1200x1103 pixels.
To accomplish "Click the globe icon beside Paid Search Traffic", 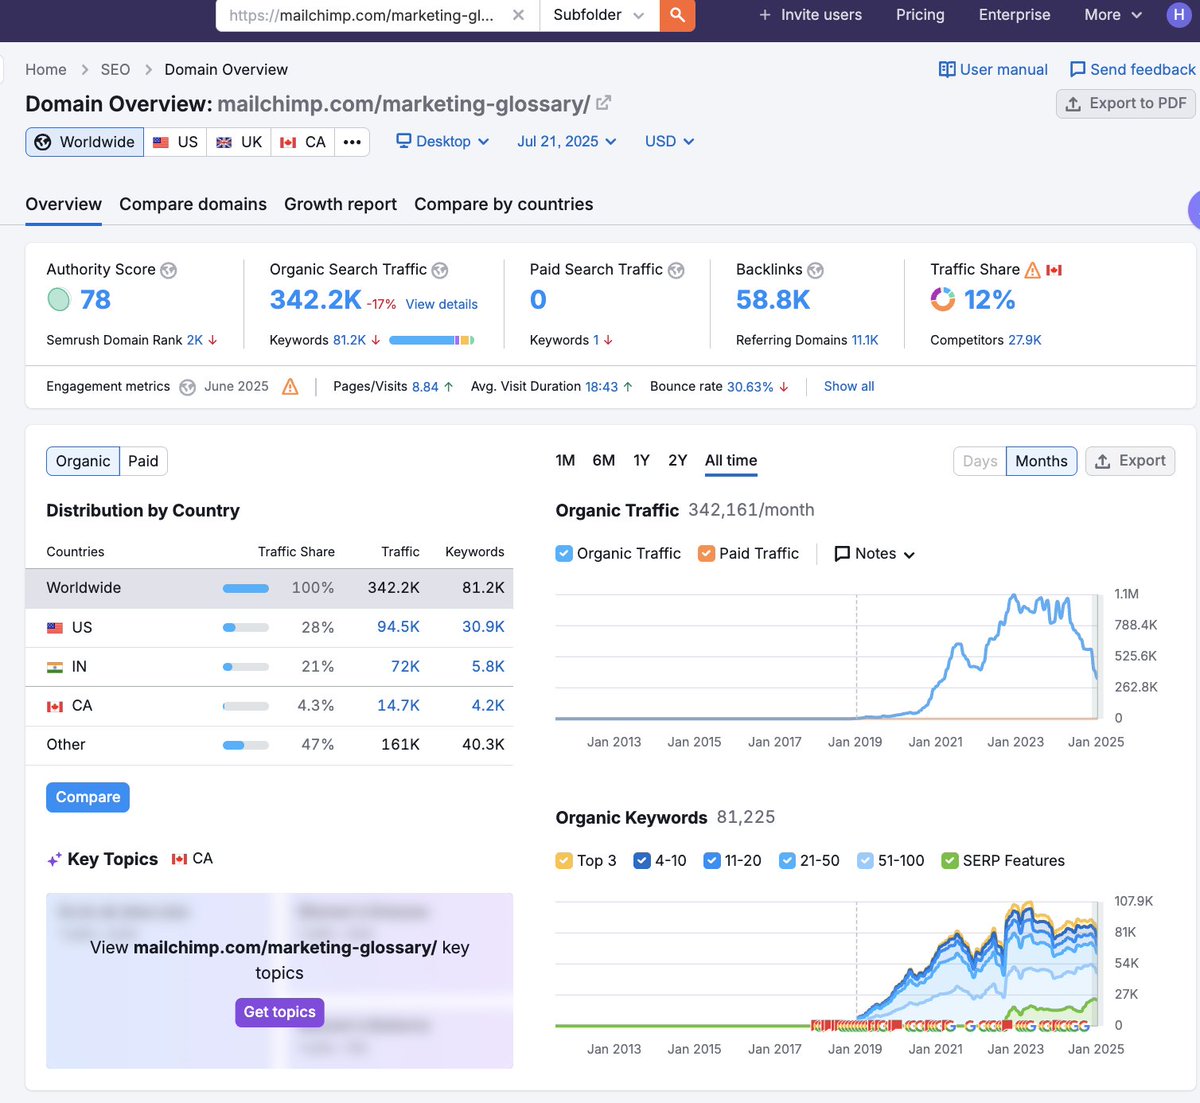I will point(676,270).
